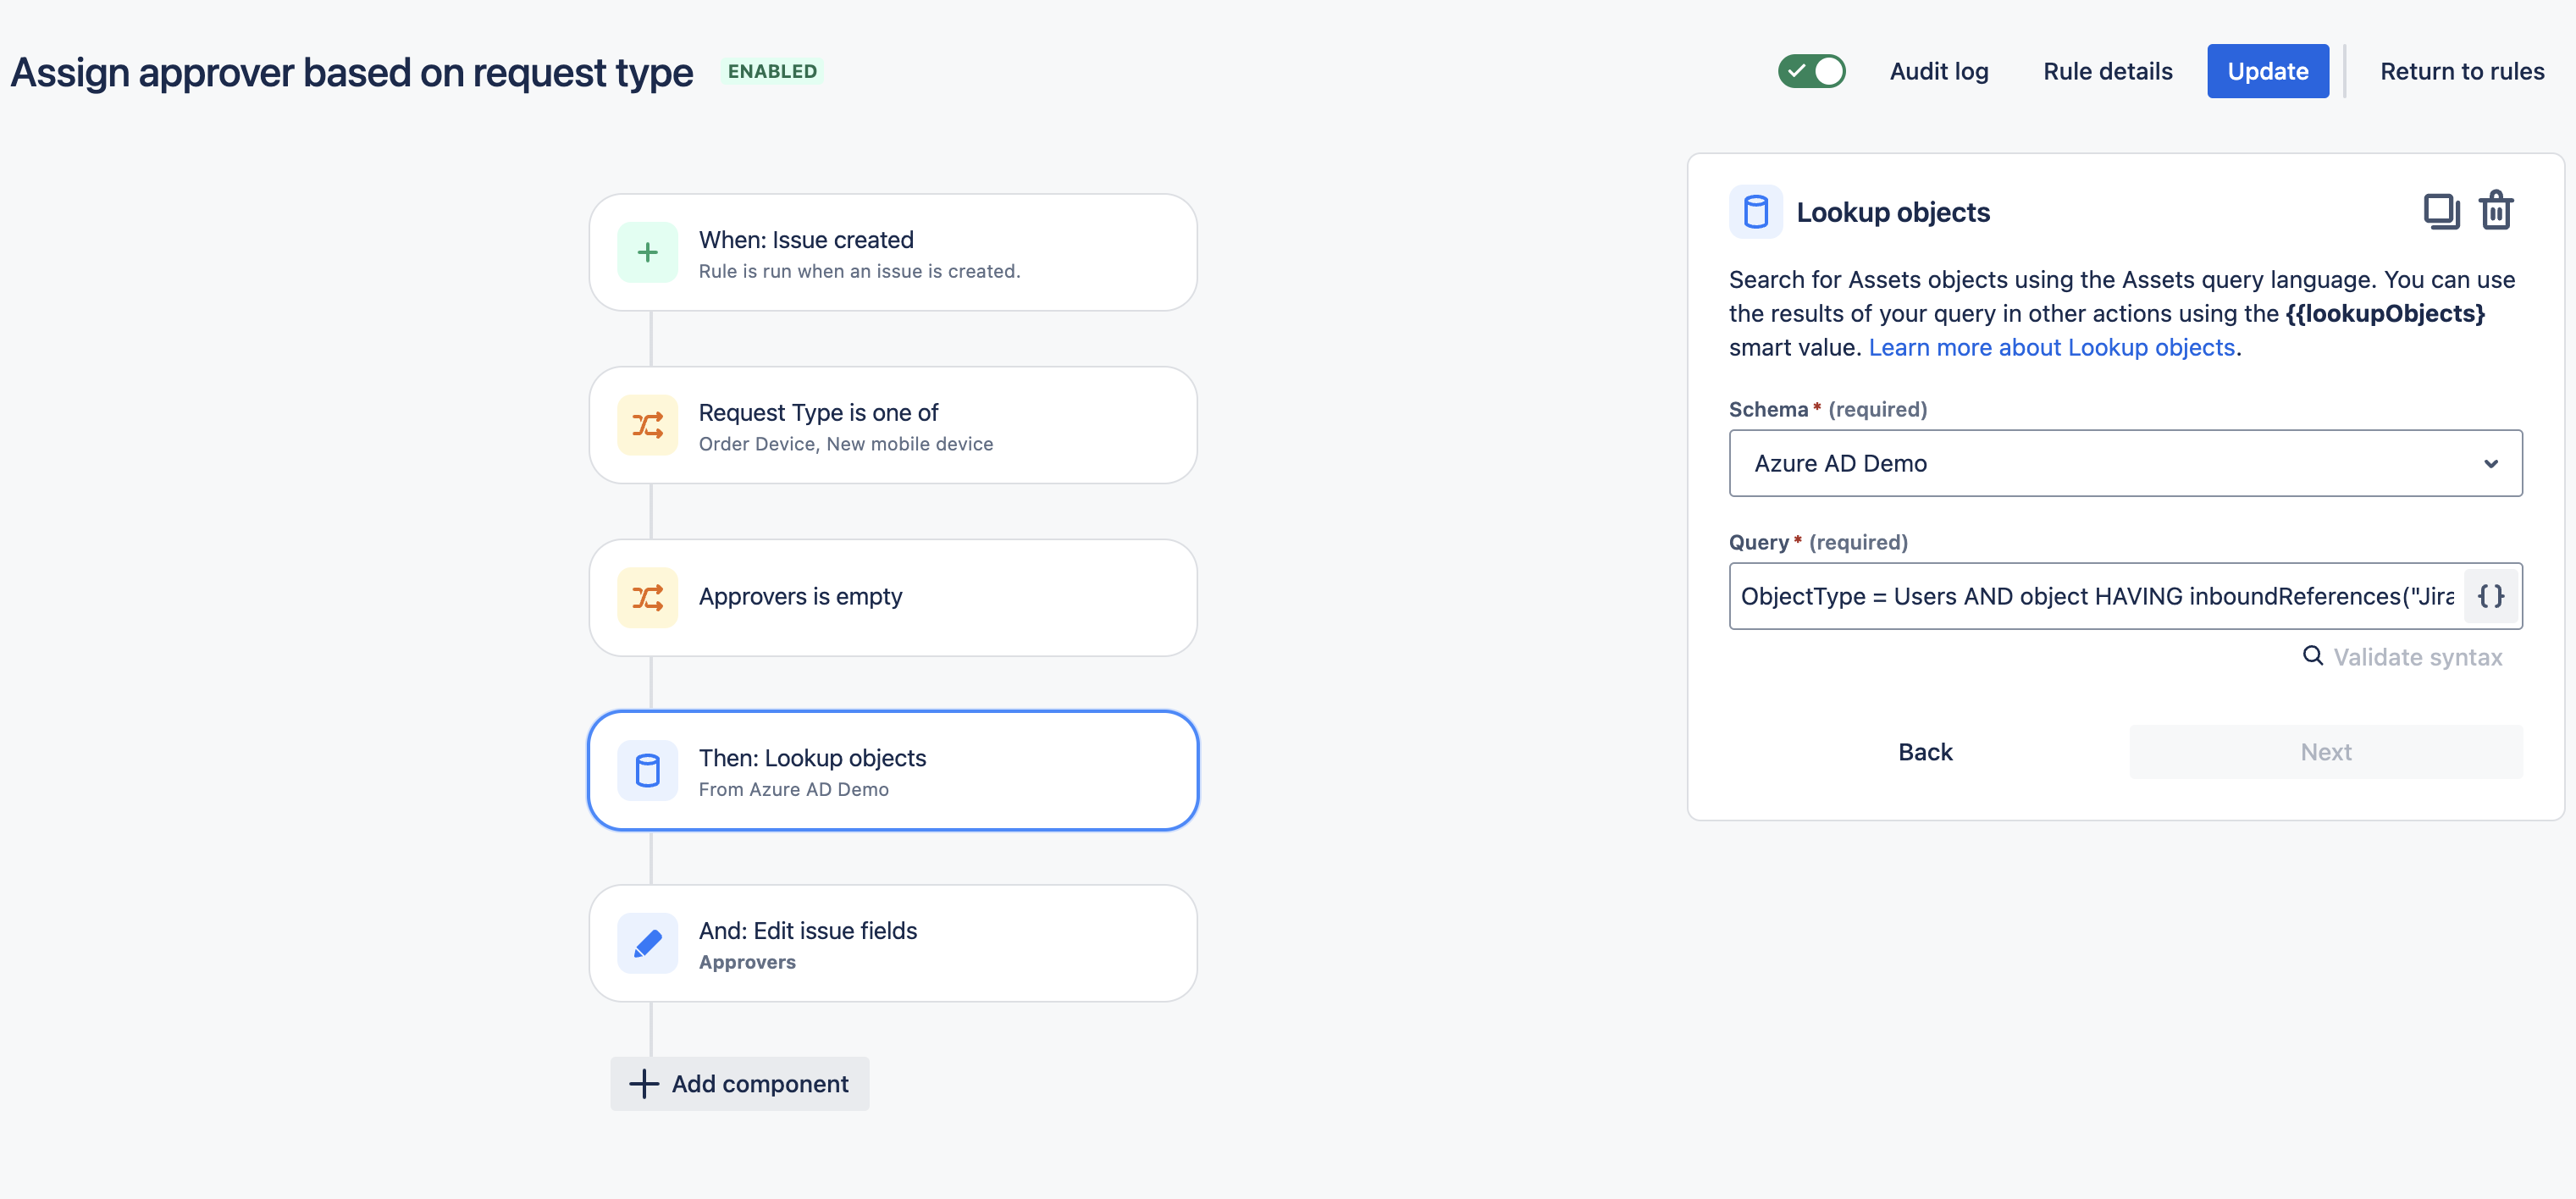Toggle the ENABLED status badge

pos(772,71)
